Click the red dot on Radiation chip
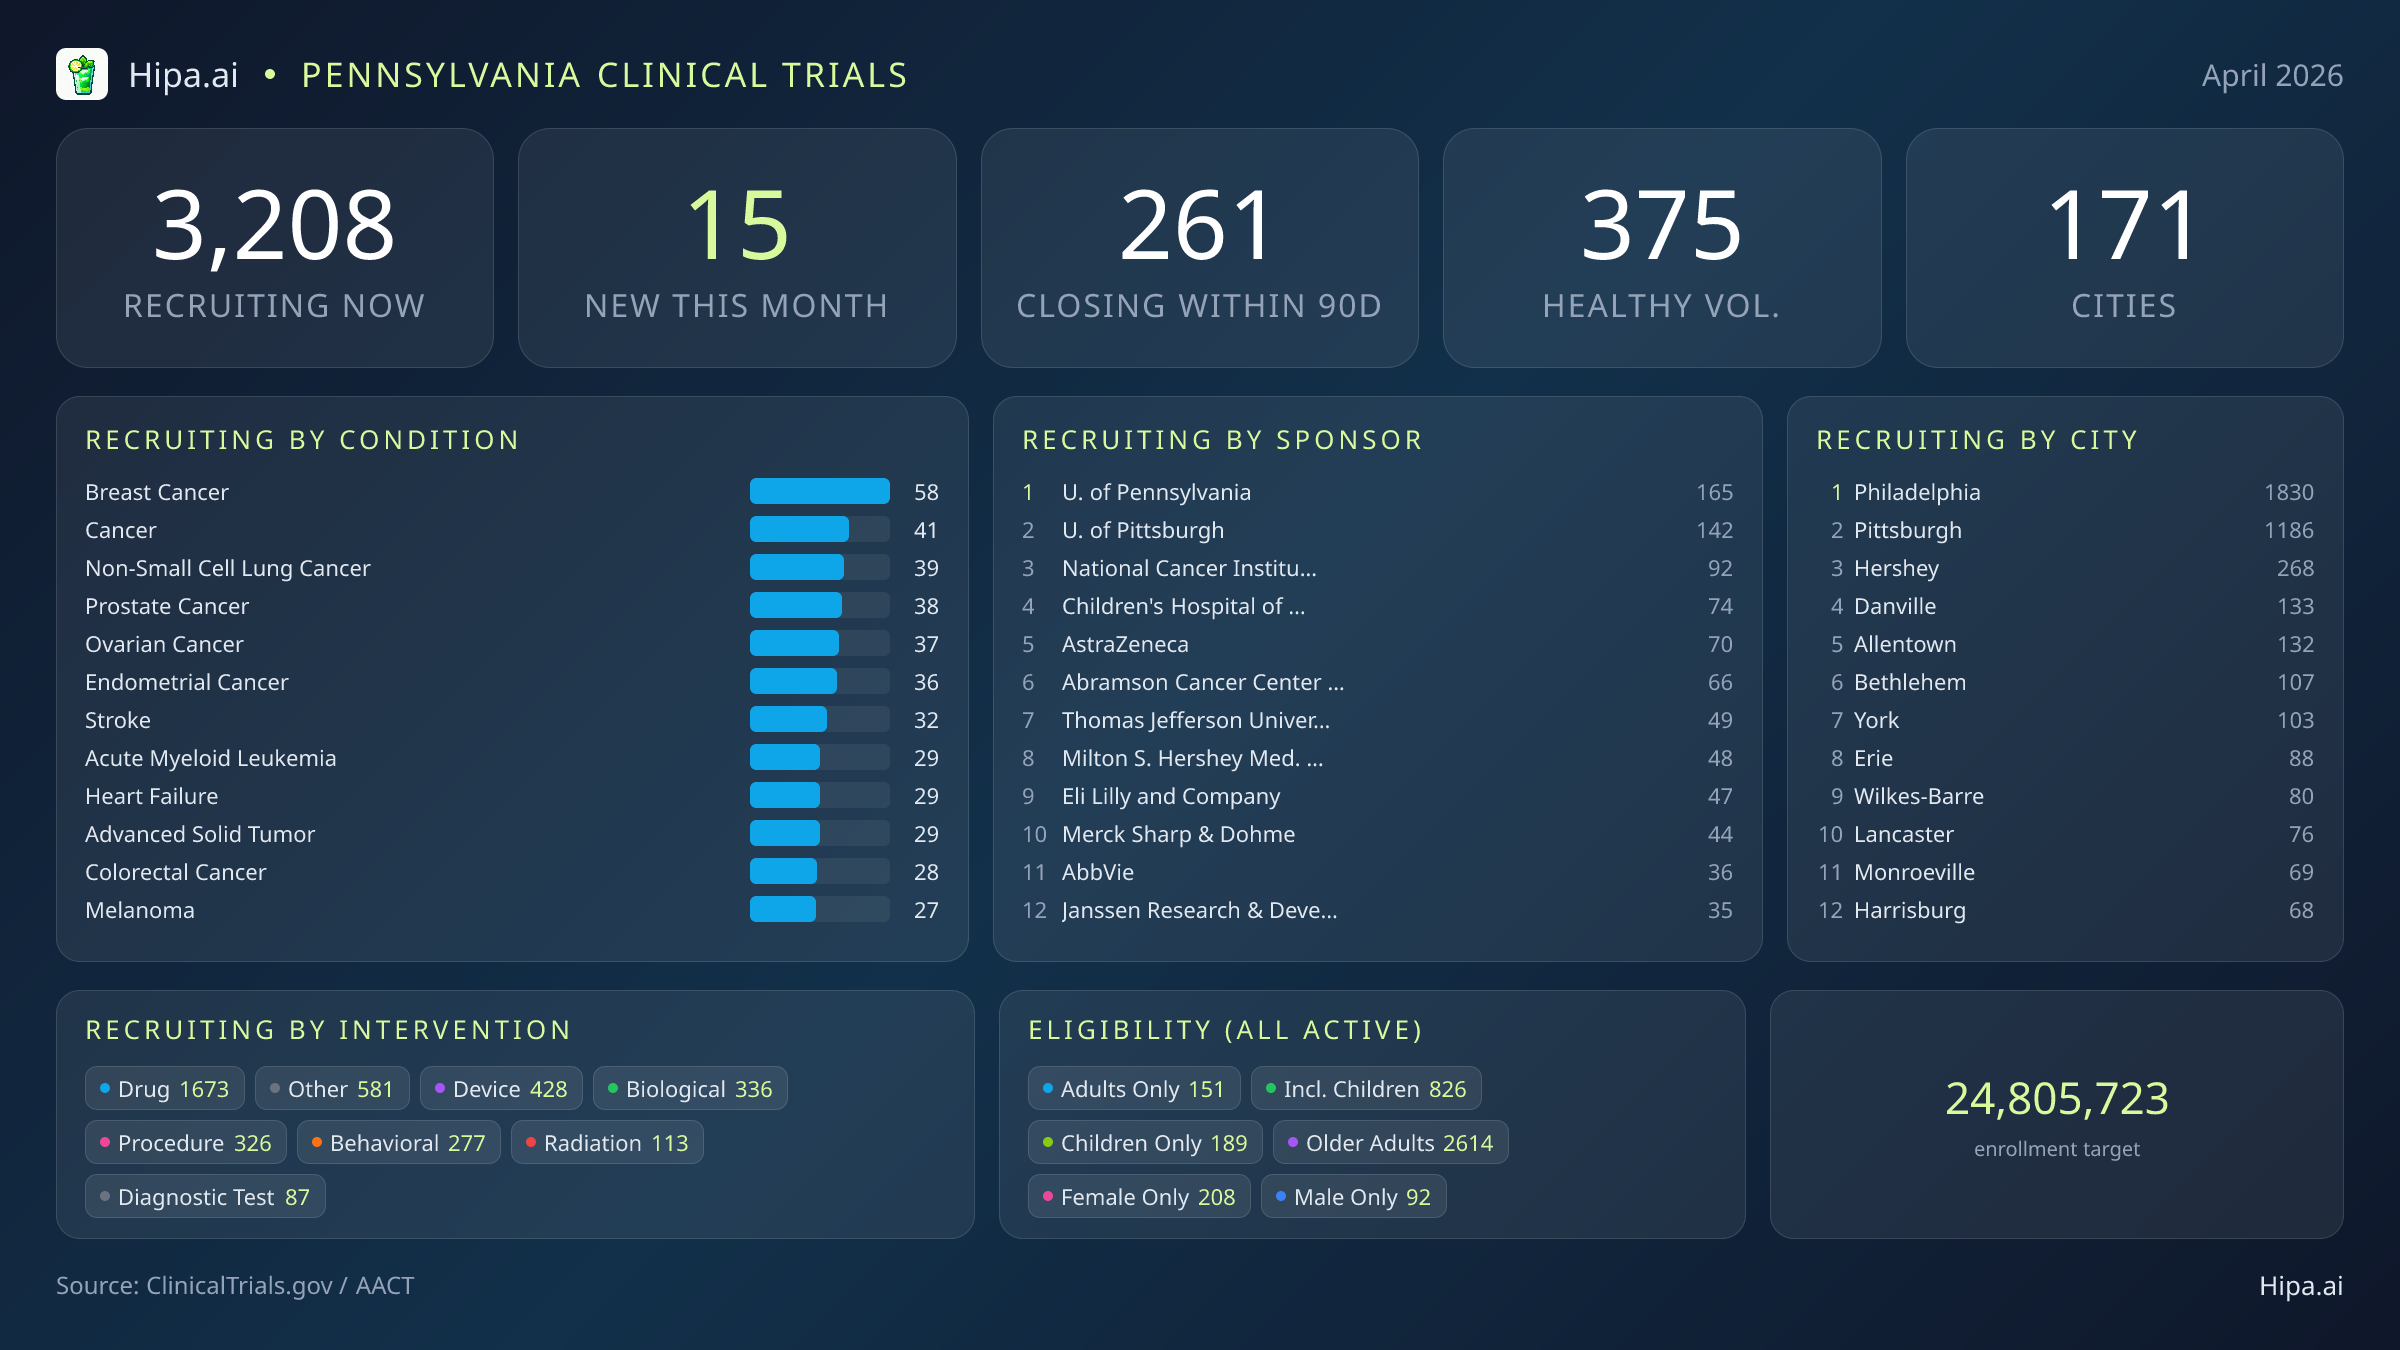Viewport: 2400px width, 1350px height. (x=530, y=1142)
